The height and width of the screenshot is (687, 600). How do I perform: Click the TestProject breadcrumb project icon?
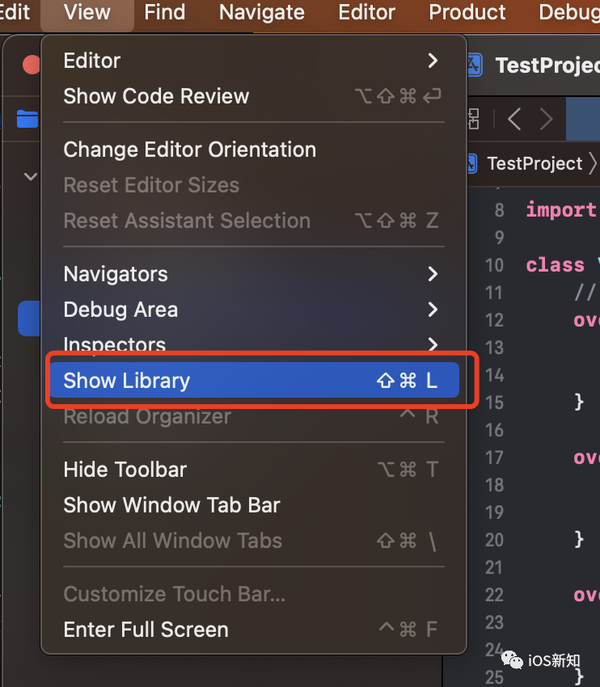coord(473,163)
